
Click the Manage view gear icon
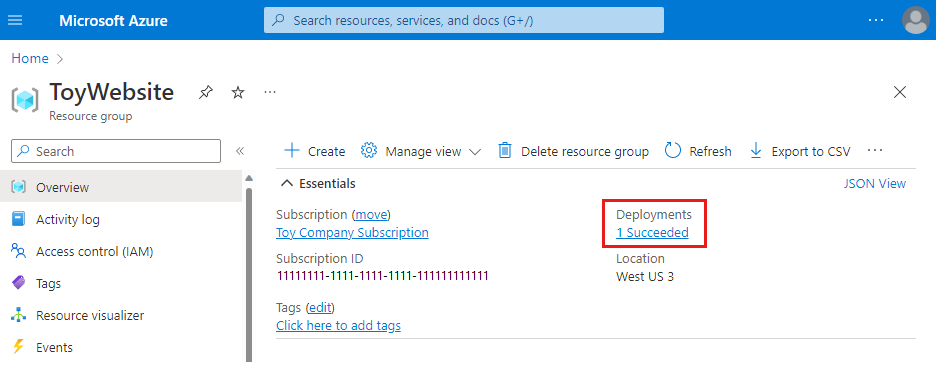click(369, 151)
